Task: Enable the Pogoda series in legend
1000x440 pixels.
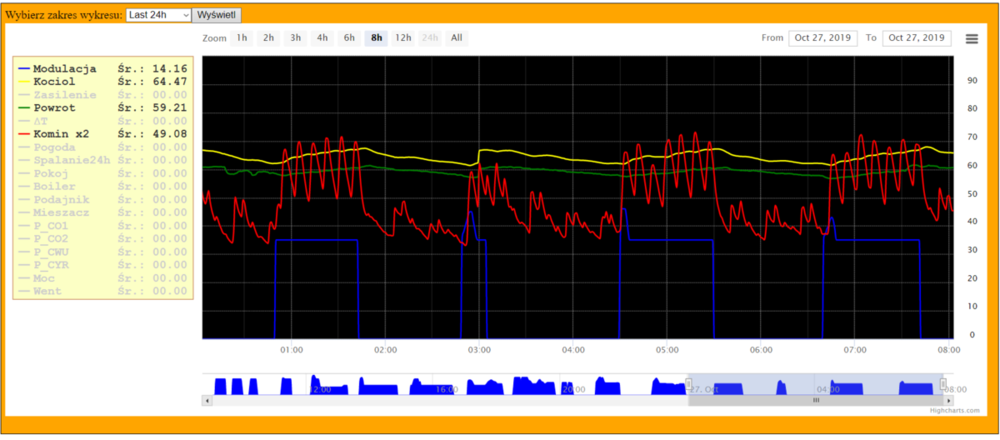Action: click(x=54, y=146)
